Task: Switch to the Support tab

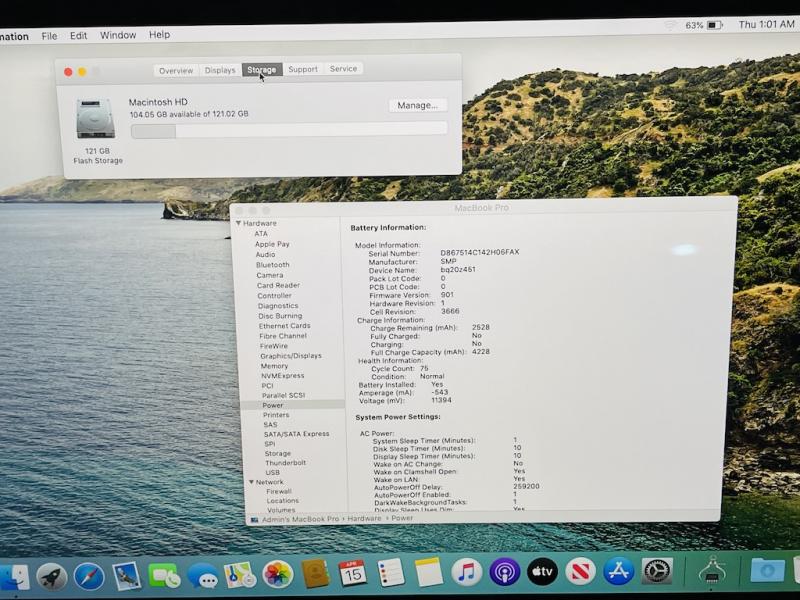Action: point(303,69)
